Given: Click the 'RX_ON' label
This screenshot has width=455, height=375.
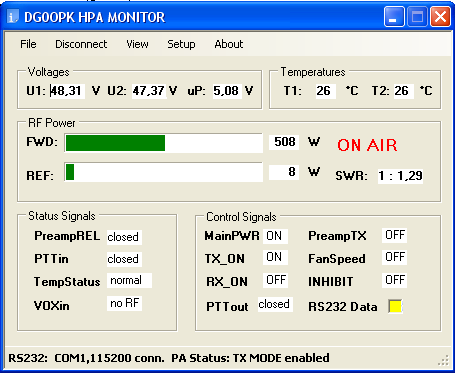Looking at the screenshot, I should point(227,282).
